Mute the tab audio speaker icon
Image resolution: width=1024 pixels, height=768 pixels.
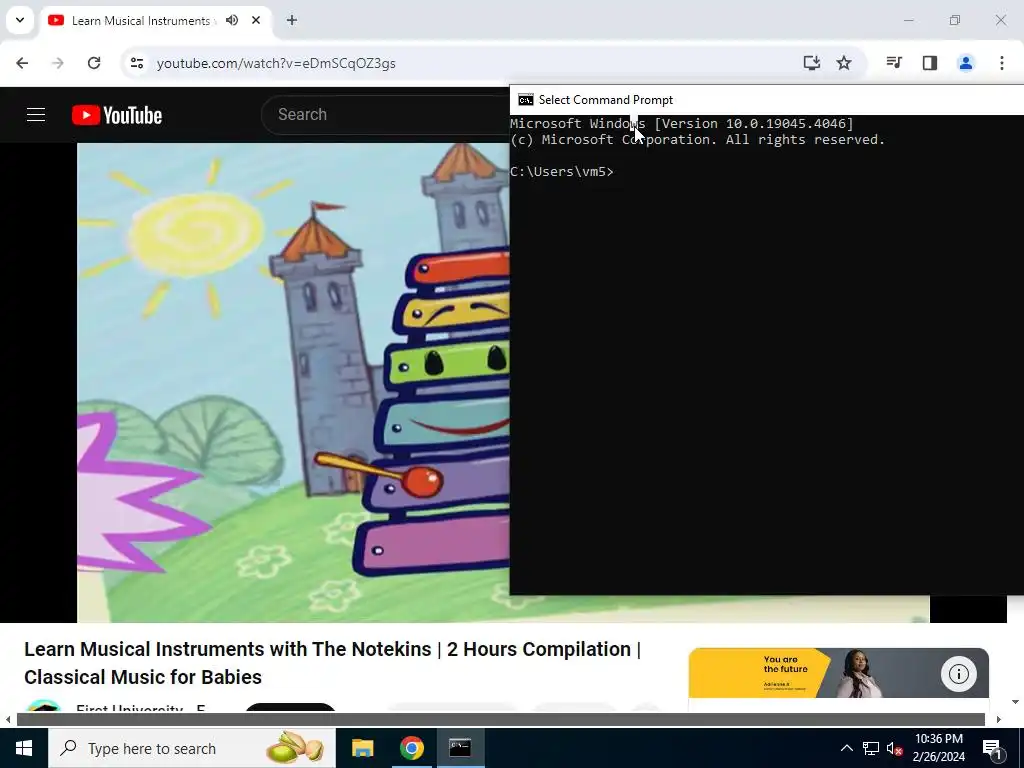(x=232, y=20)
